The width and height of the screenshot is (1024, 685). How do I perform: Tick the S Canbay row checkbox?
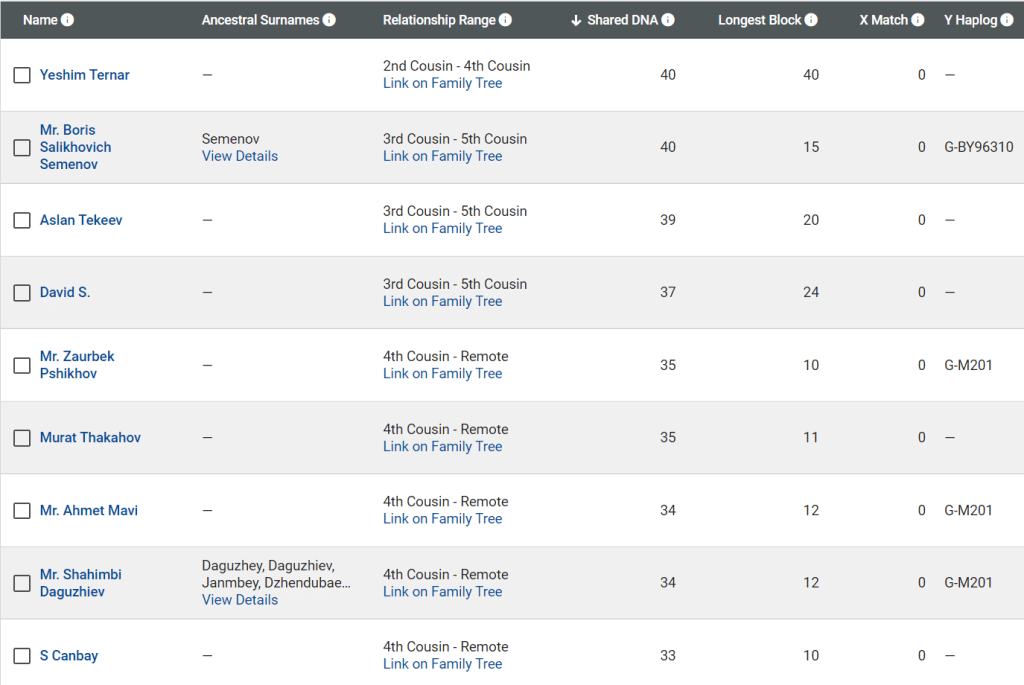coord(22,656)
